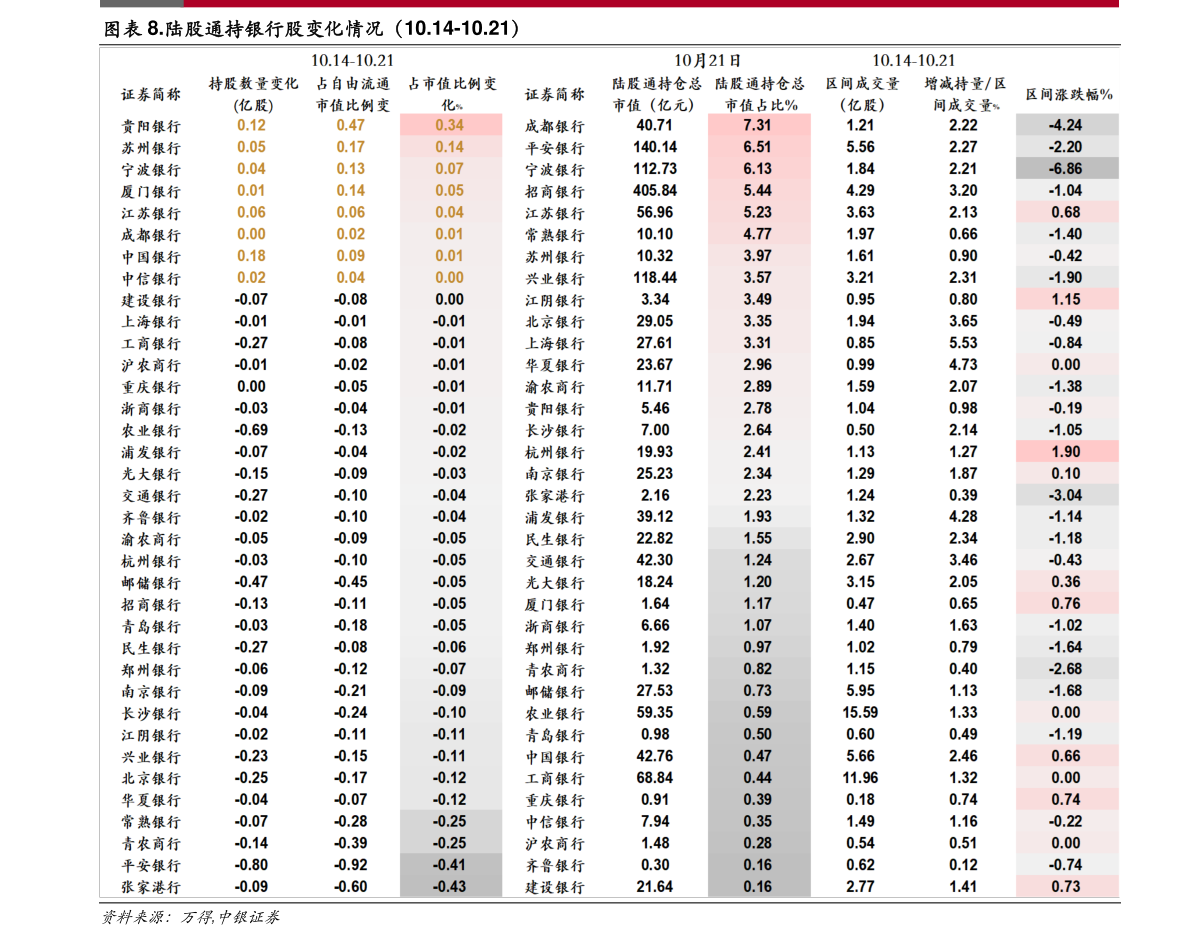
Task: Select the pink-highlighted 1.90 cell
Action: pos(1066,452)
